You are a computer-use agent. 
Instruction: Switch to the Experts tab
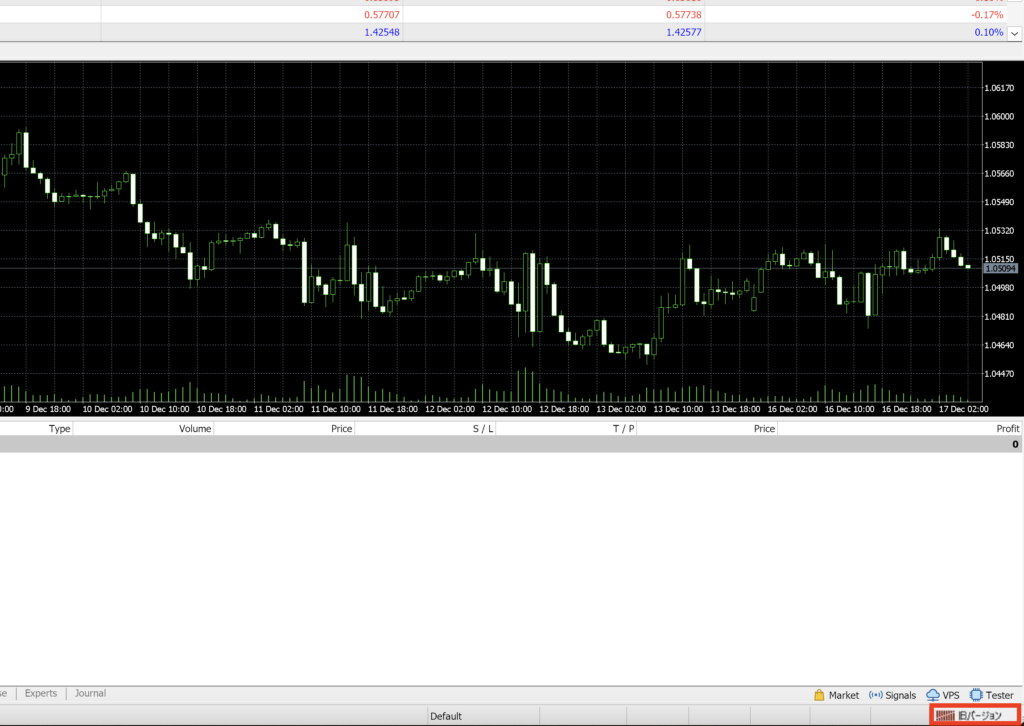pos(40,693)
